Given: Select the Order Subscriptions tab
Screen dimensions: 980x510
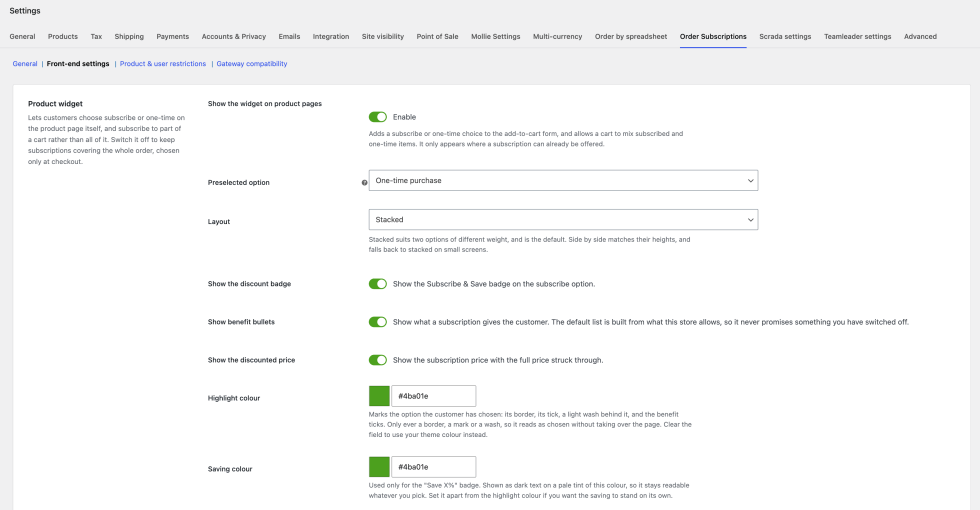Looking at the screenshot, I should point(713,36).
